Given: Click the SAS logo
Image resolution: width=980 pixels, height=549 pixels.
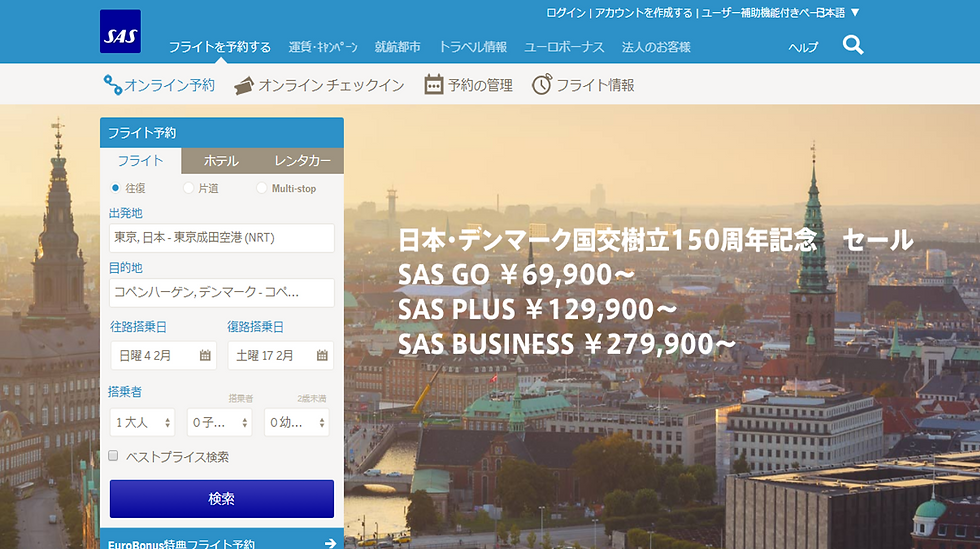Looking at the screenshot, I should [x=120, y=31].
